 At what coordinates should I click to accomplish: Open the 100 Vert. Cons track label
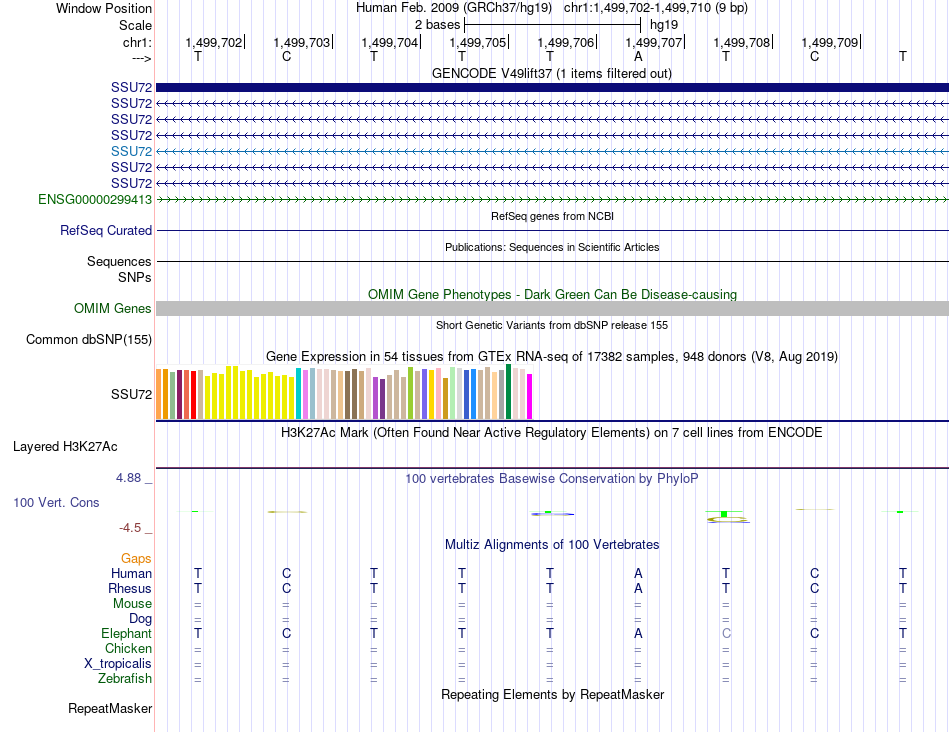(56, 502)
